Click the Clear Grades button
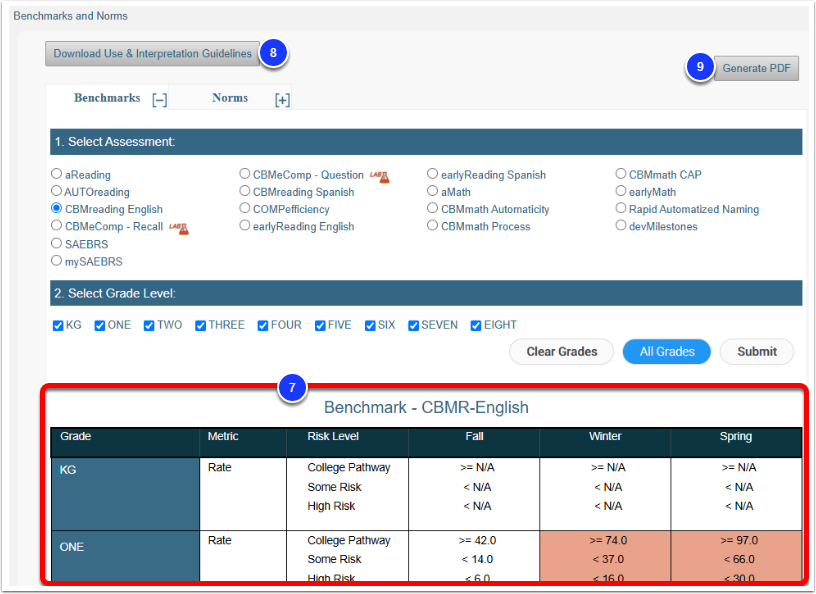 (x=561, y=351)
